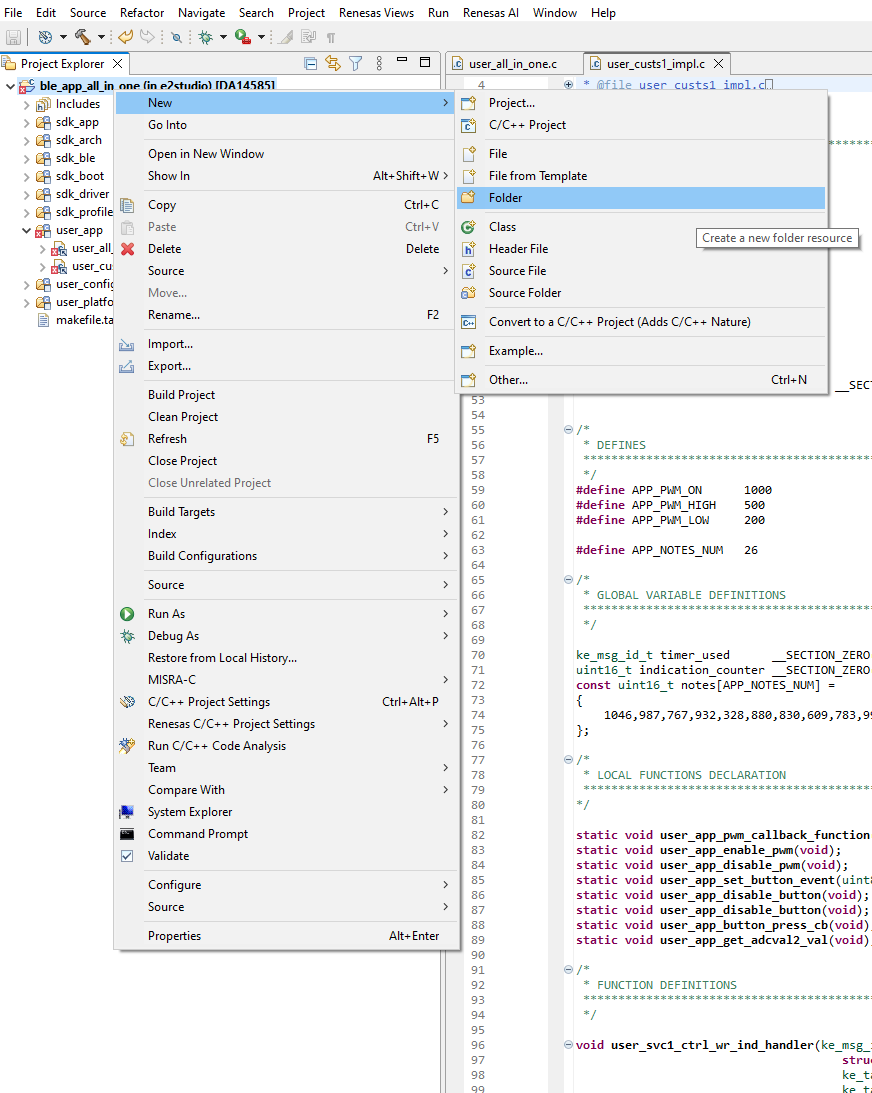Click the Run with toolbox icon

pyautogui.click(x=243, y=37)
